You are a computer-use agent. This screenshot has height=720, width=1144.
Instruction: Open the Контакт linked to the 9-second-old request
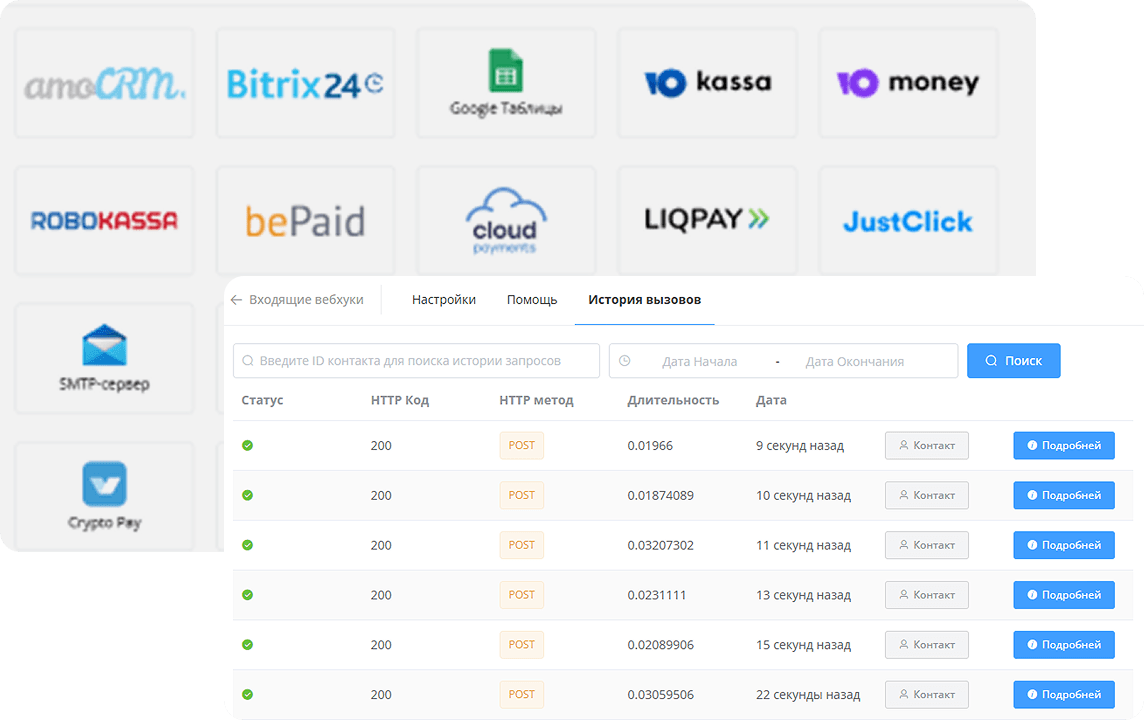click(x=926, y=445)
